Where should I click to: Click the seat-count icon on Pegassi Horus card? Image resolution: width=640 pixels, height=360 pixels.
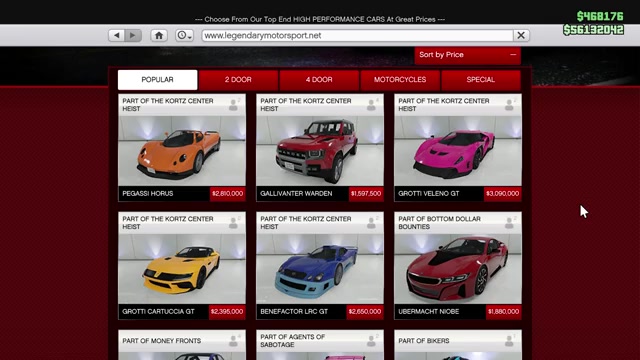point(234,105)
